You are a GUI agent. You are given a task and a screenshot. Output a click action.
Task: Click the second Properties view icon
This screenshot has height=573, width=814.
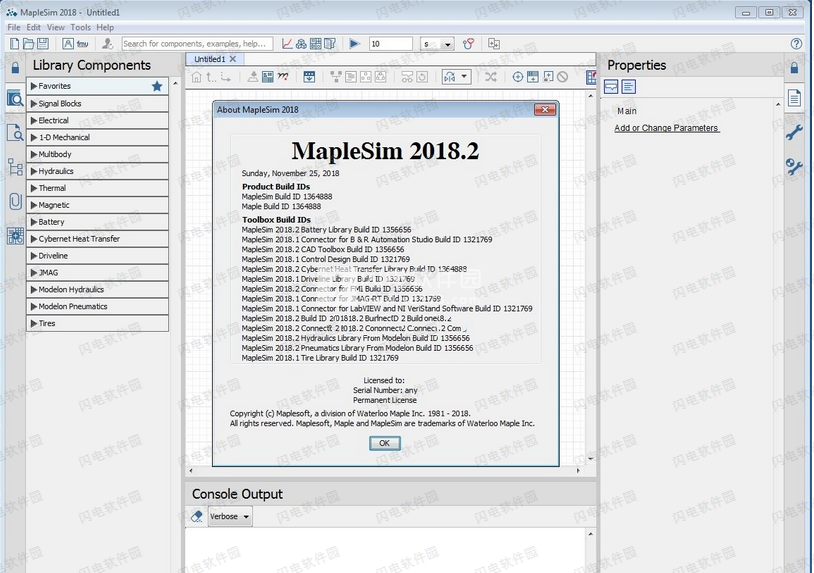(628, 87)
